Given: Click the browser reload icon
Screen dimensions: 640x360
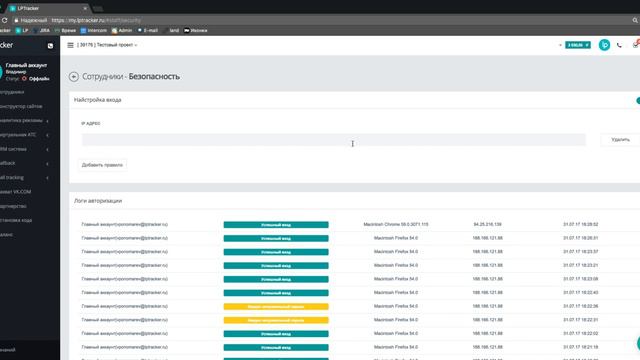Looking at the screenshot, I should (x=4, y=20).
